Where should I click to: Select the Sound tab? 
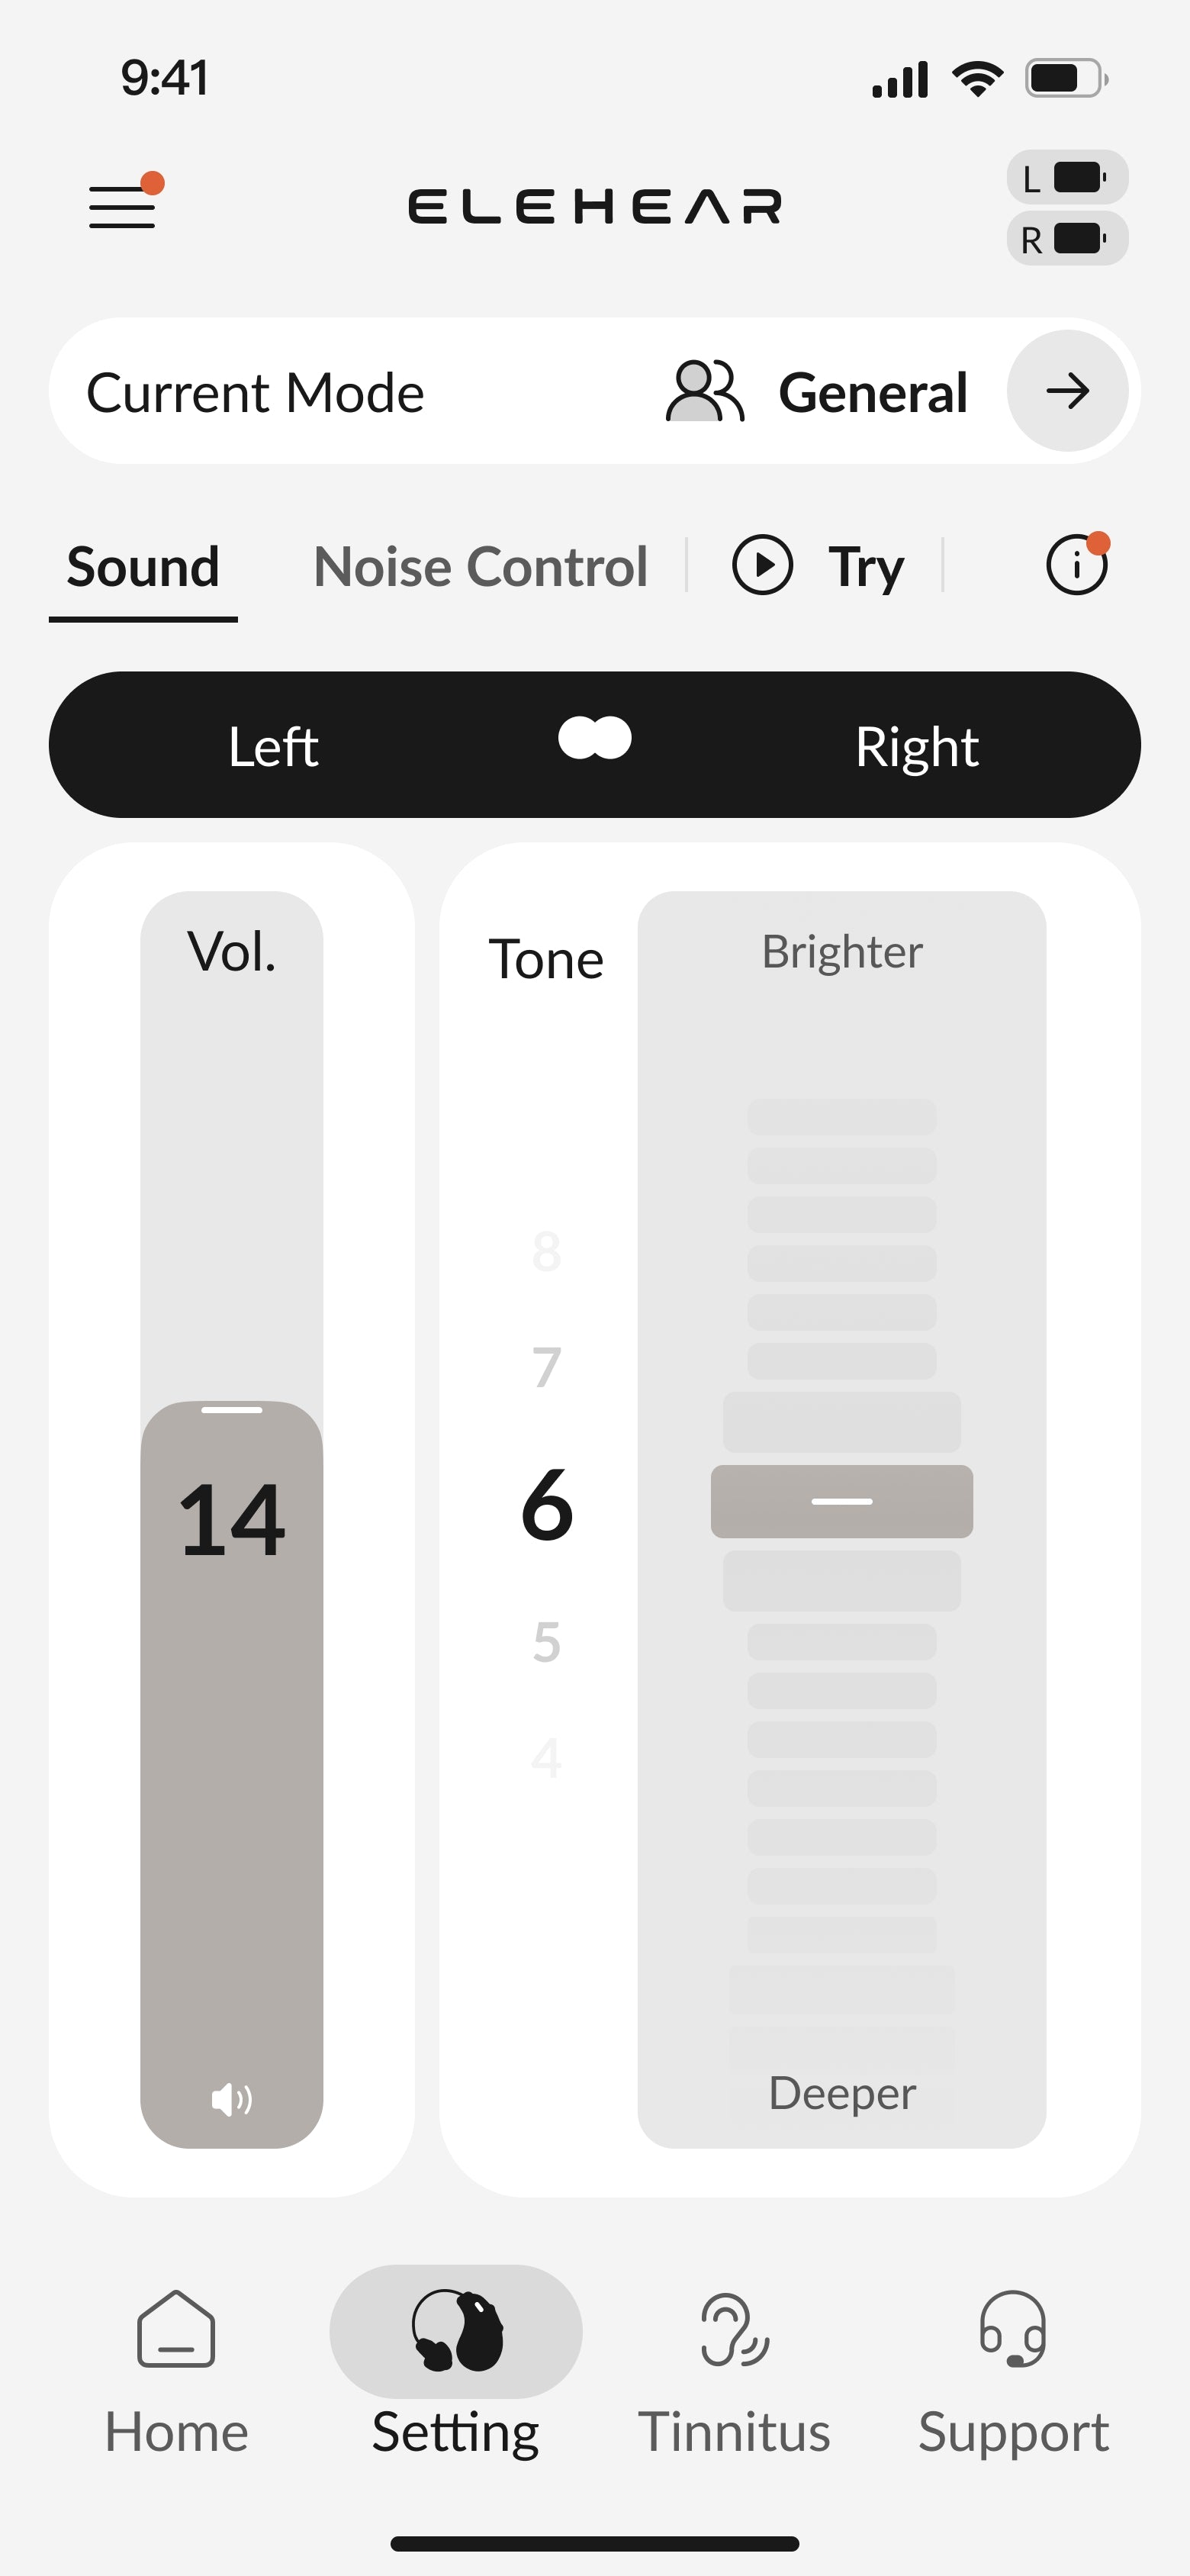tap(143, 567)
